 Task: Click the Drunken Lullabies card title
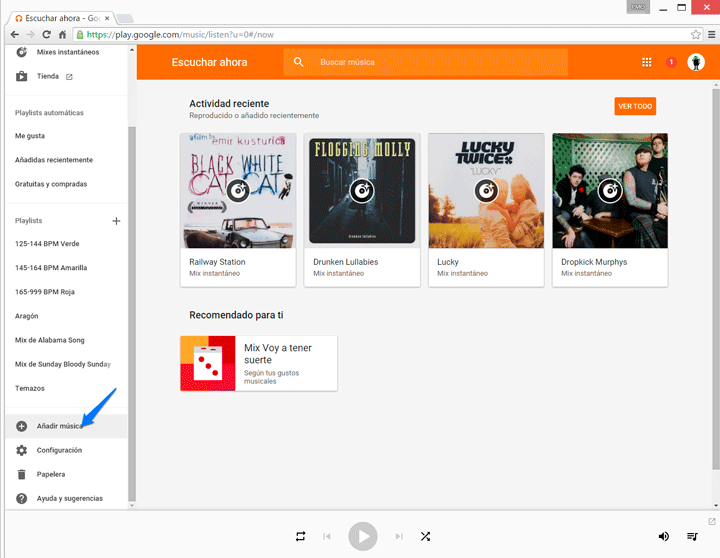click(346, 262)
